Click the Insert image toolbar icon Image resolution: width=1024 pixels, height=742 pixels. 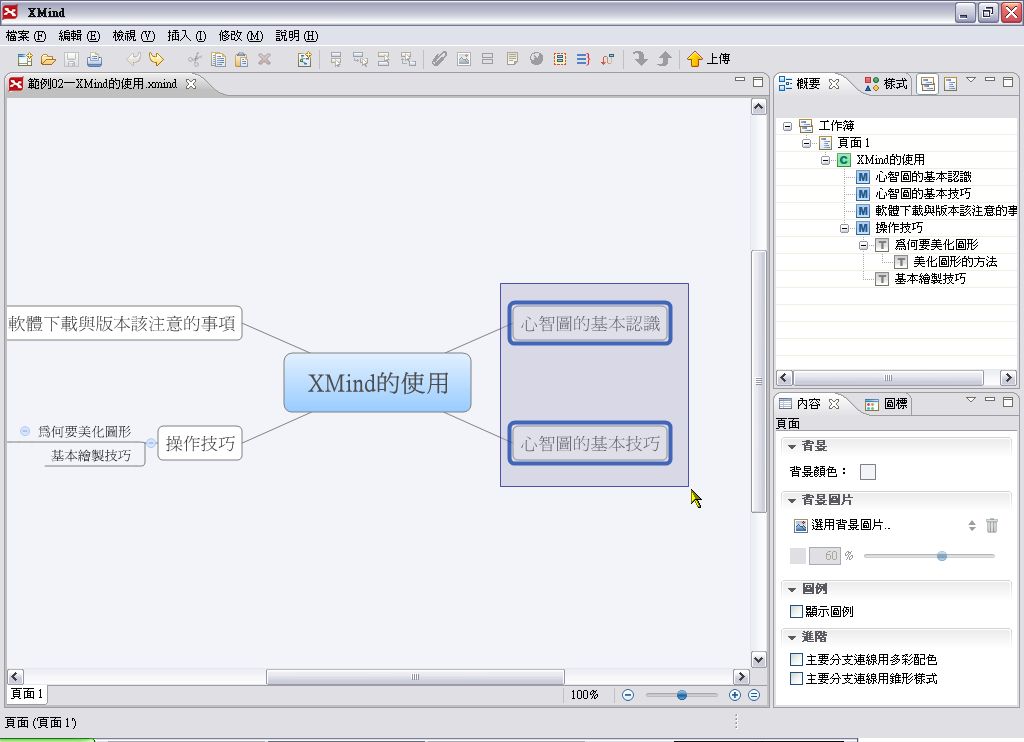pyautogui.click(x=464, y=59)
